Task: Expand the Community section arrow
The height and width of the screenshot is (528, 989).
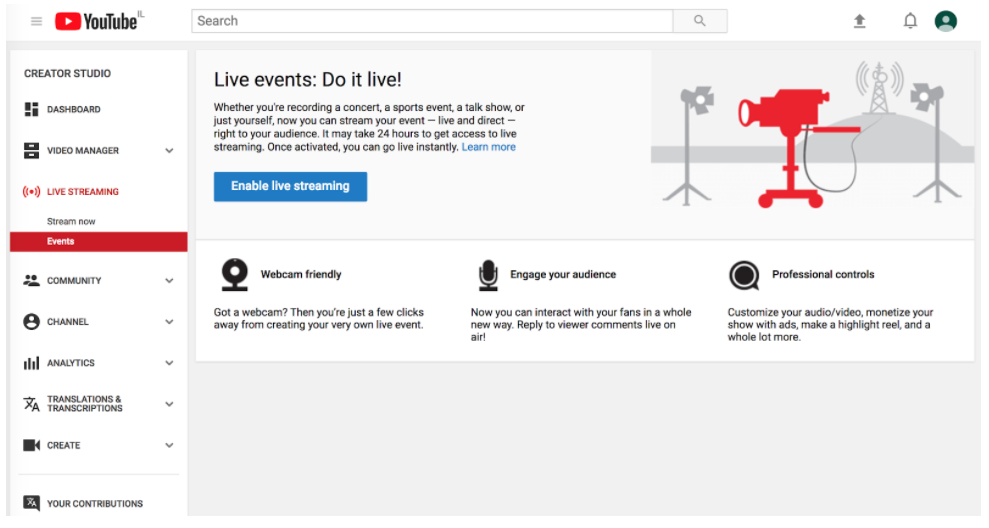Action: 169,281
